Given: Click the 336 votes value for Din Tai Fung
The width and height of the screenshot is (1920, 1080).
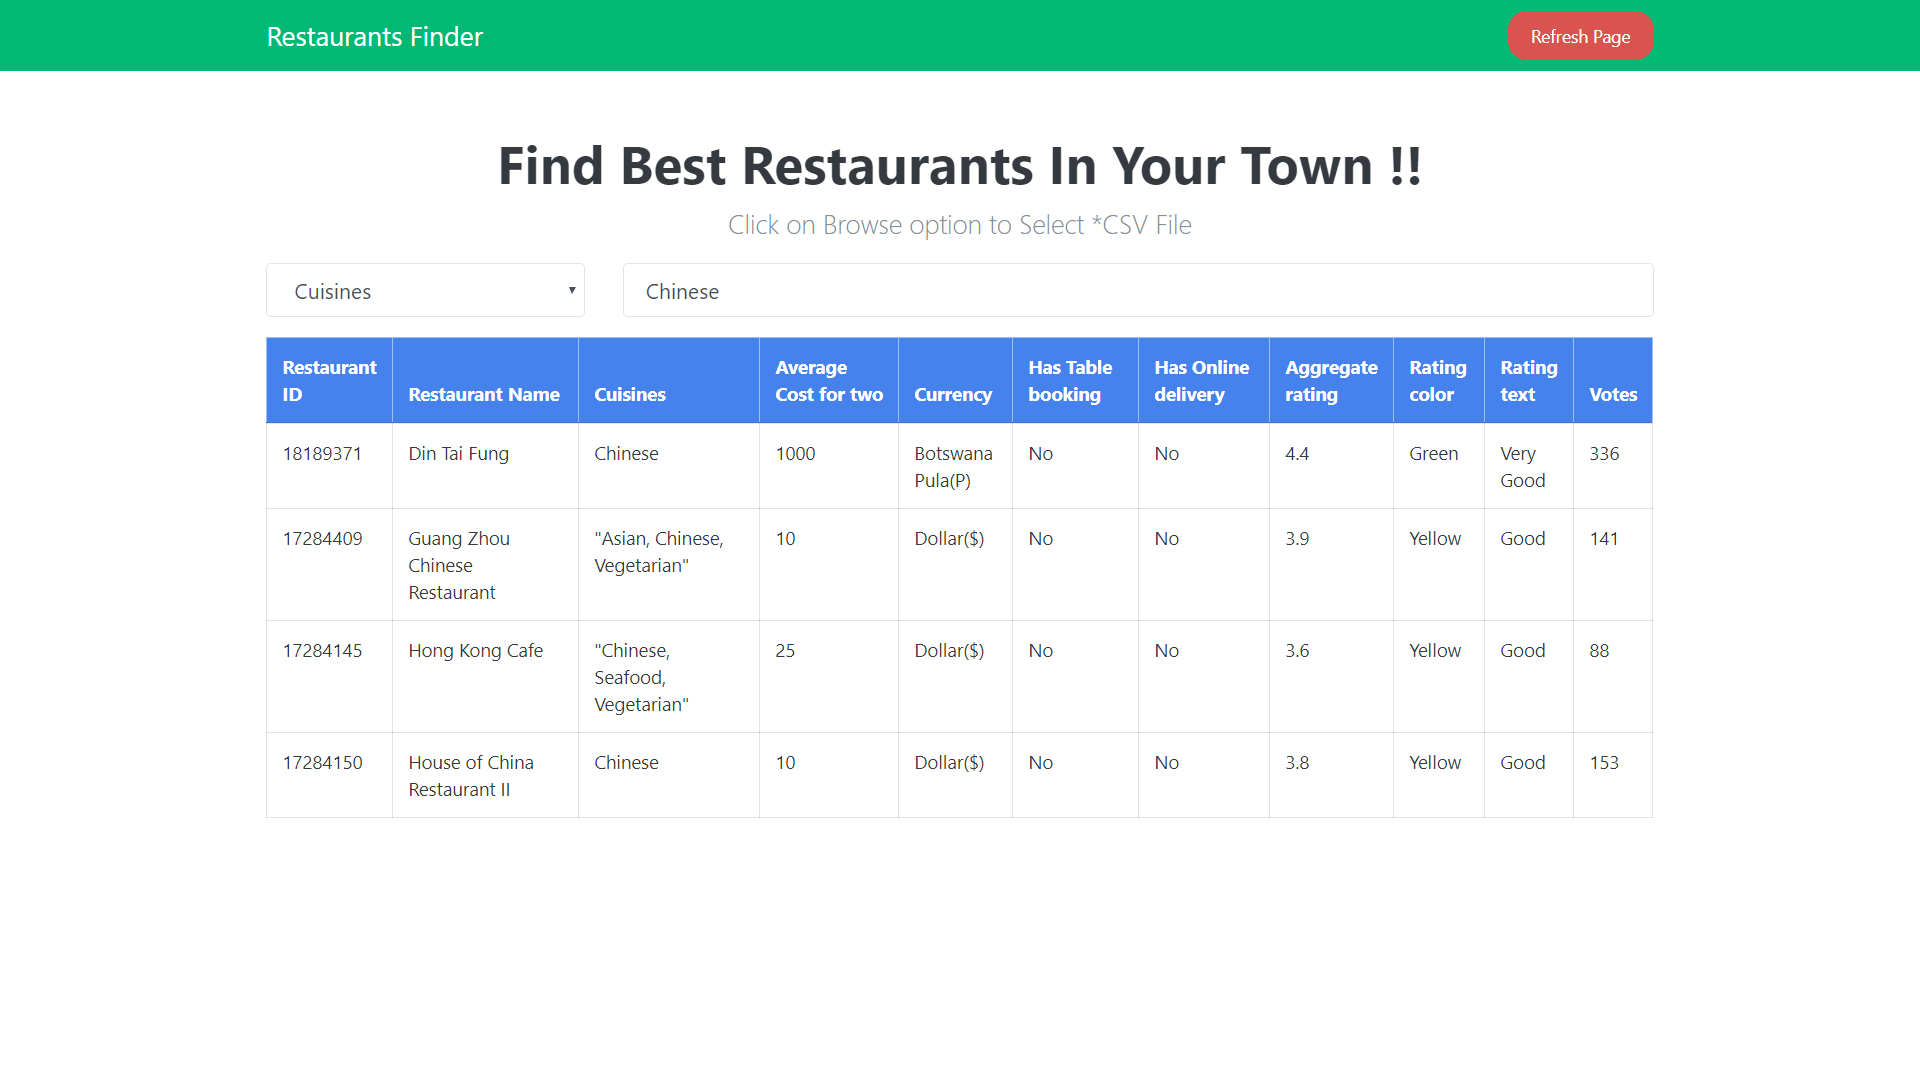Looking at the screenshot, I should pyautogui.click(x=1603, y=453).
